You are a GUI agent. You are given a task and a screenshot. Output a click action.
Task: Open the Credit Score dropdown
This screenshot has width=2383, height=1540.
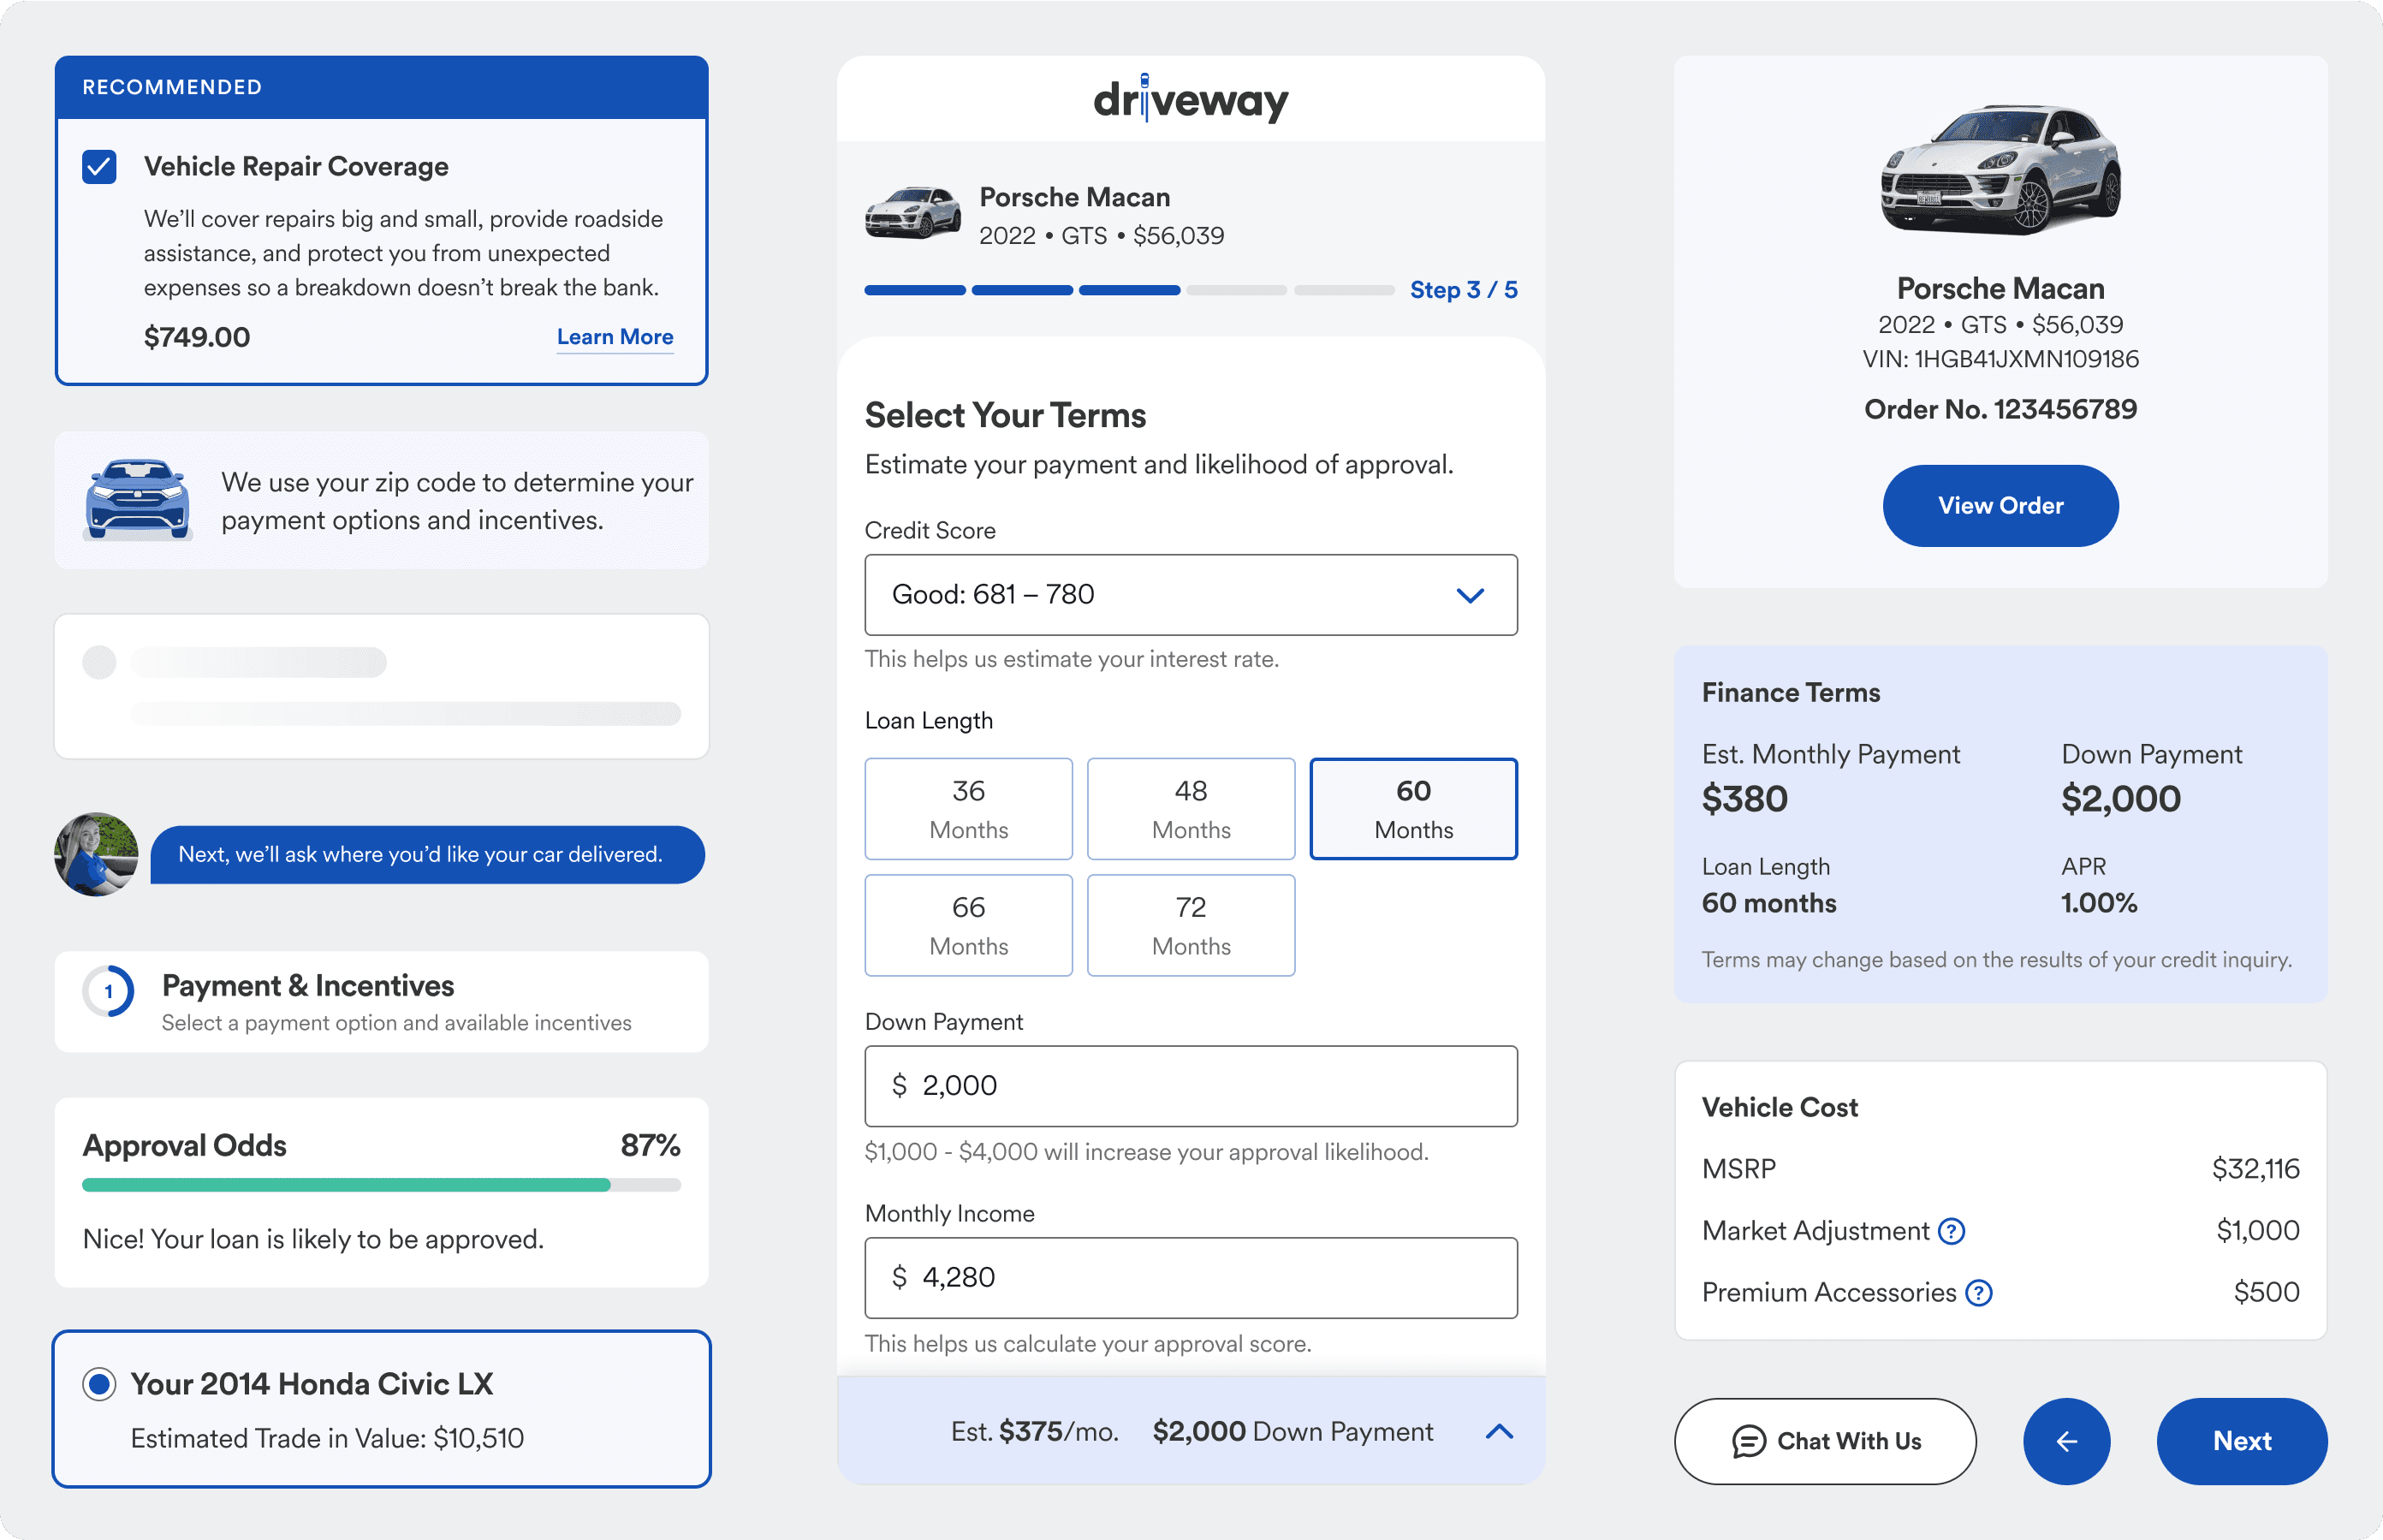(1190, 595)
